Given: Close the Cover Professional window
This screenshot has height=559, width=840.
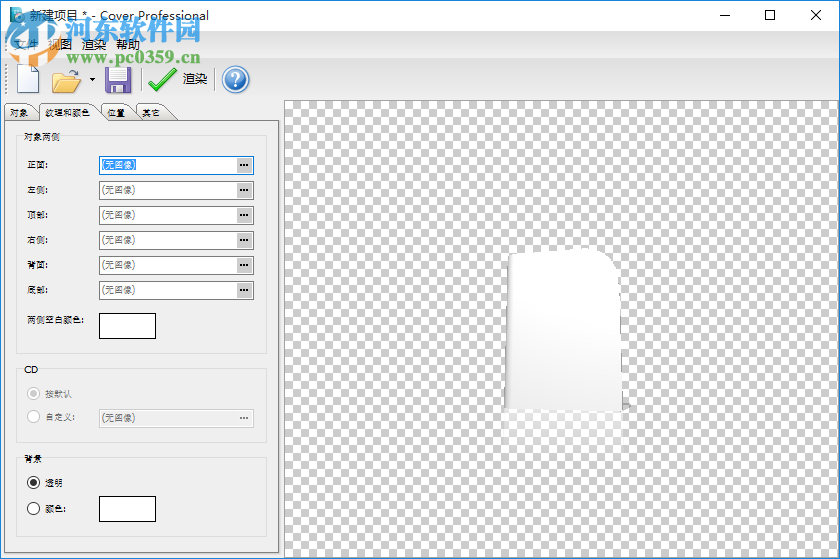Looking at the screenshot, I should (x=815, y=15).
